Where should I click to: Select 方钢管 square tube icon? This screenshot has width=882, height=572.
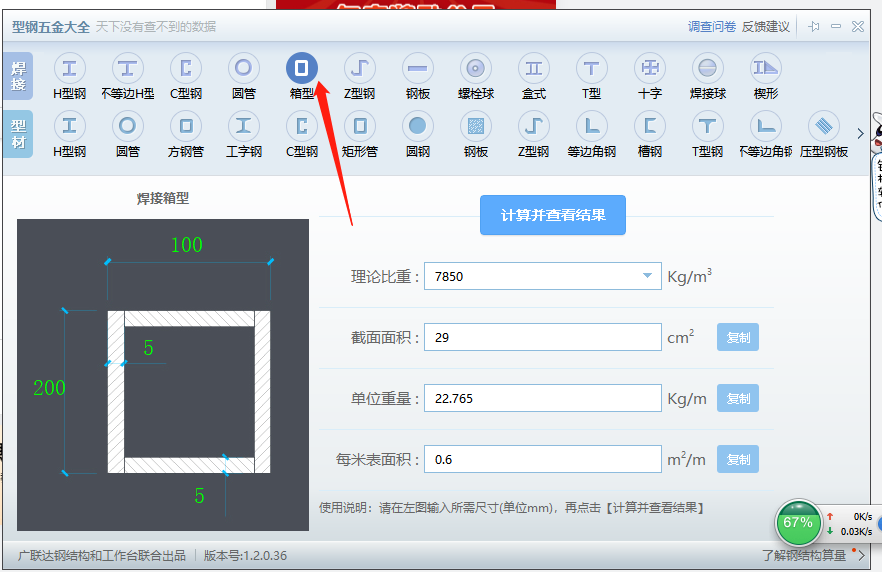tap(186, 126)
